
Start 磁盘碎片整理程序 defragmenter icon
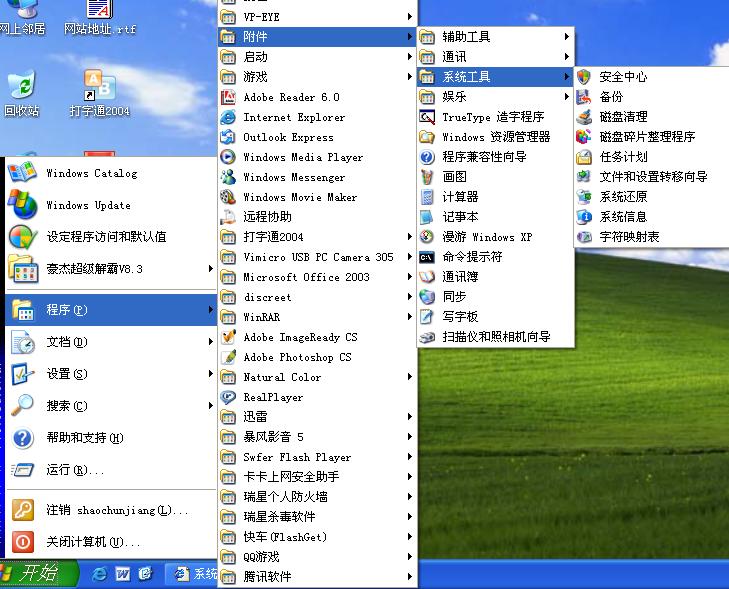[x=583, y=137]
